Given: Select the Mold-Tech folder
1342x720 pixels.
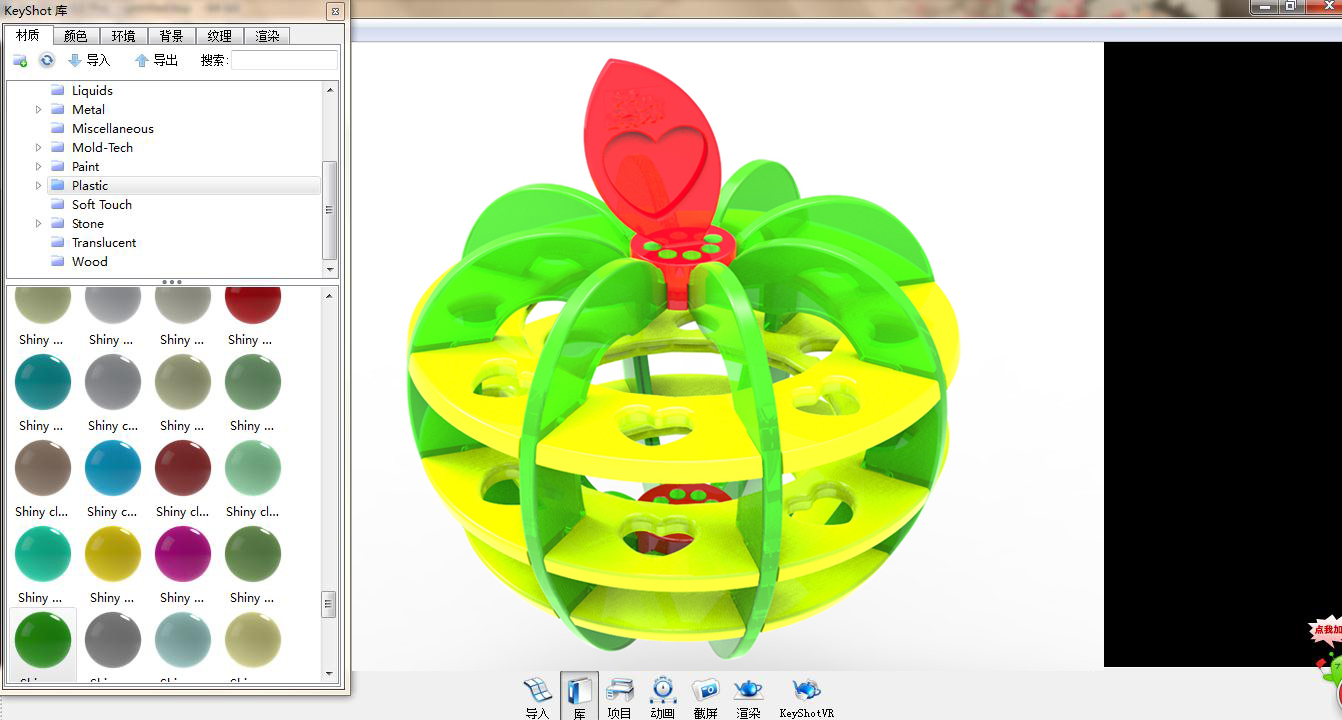Looking at the screenshot, I should [102, 148].
